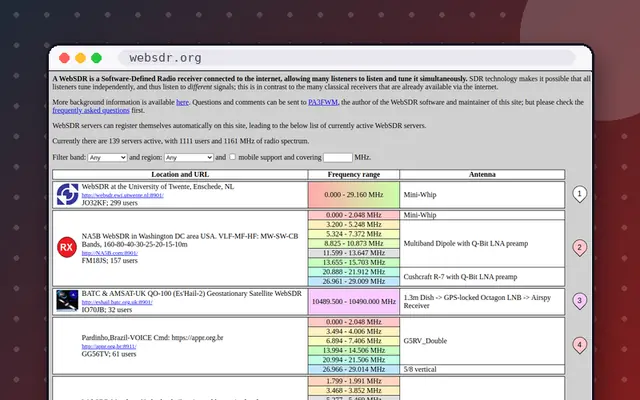Click the 'Frequency range' column header
Viewport: 640px width, 400px height.
point(354,175)
